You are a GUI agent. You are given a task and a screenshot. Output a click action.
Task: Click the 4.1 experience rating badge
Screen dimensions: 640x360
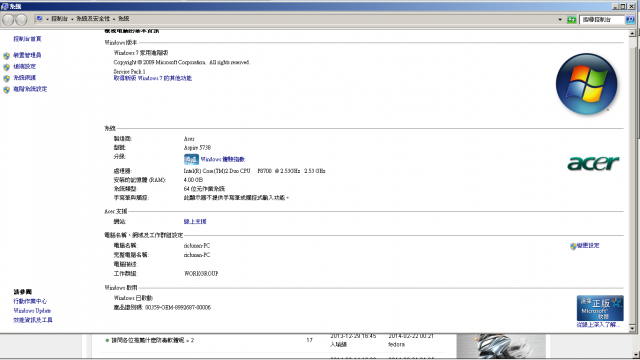click(191, 159)
